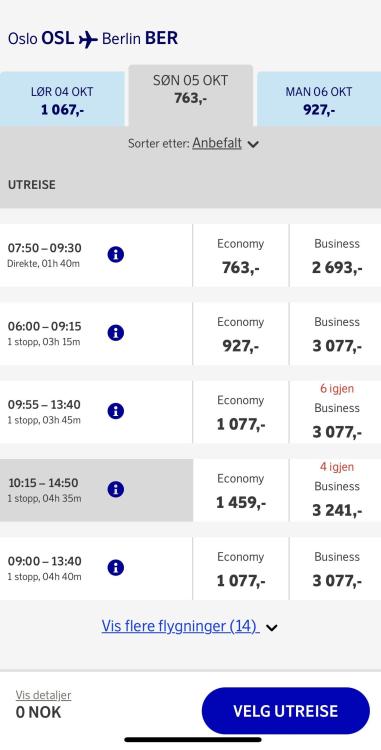The height and width of the screenshot is (750, 381).
Task: Open info icon for 09:55 – 13:40 flight
Action: click(x=116, y=411)
